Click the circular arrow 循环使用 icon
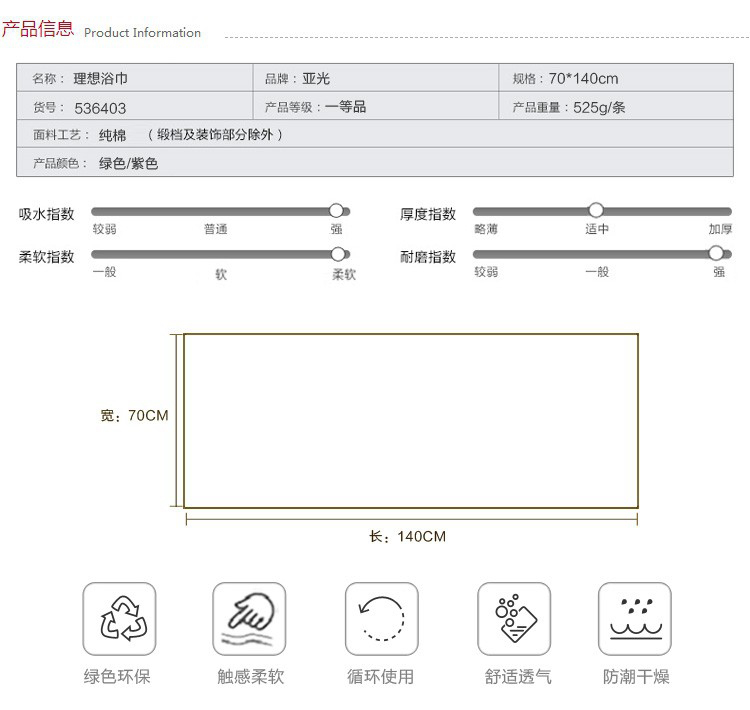Image resolution: width=750 pixels, height=710 pixels. point(381,619)
